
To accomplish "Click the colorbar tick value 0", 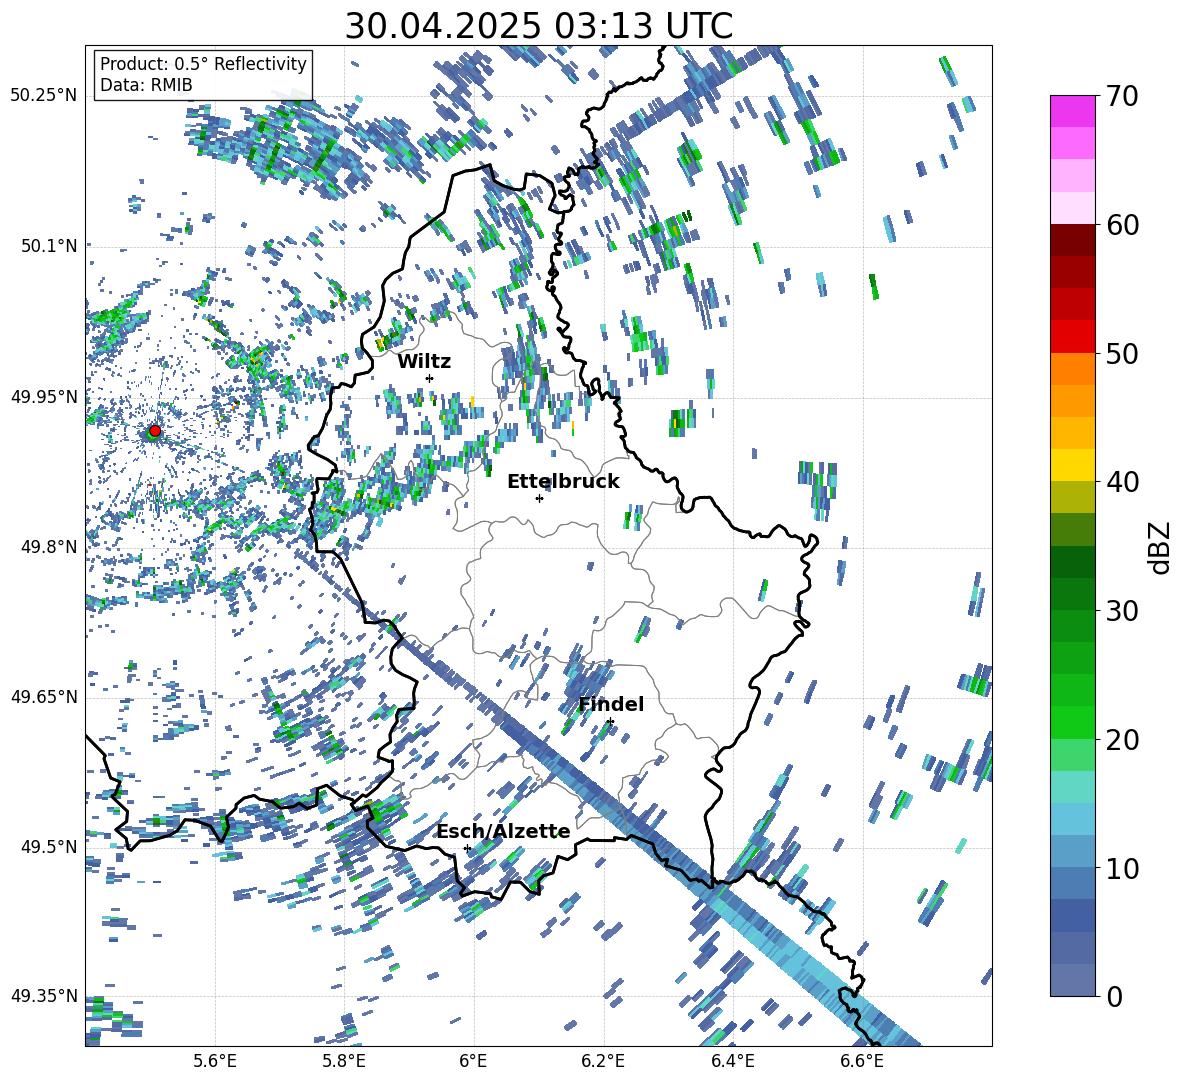I will point(1113,996).
